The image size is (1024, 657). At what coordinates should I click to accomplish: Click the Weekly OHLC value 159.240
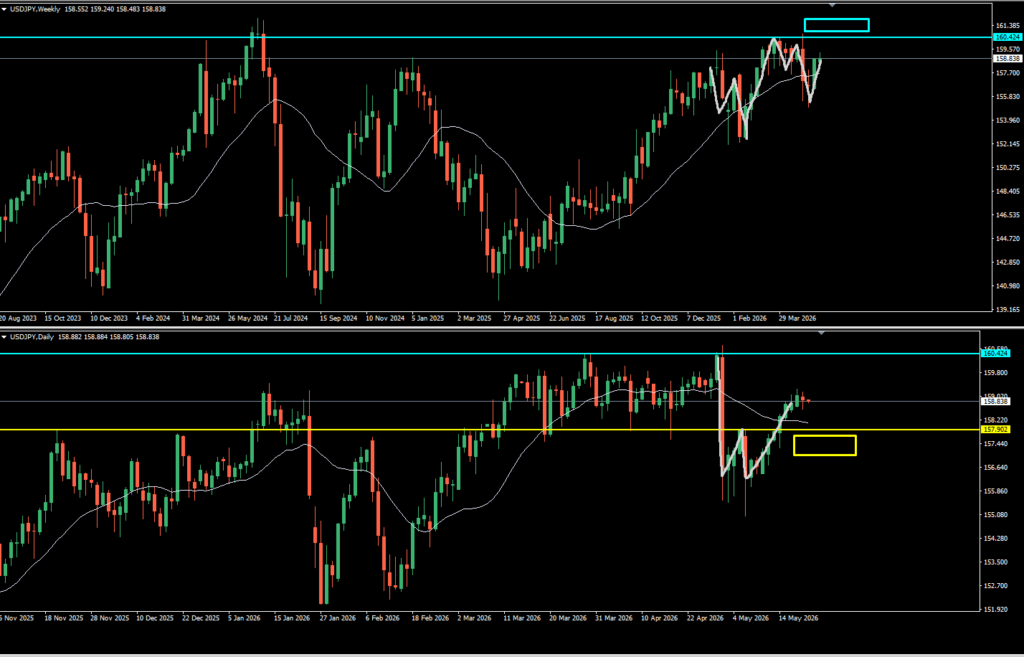pyautogui.click(x=103, y=9)
